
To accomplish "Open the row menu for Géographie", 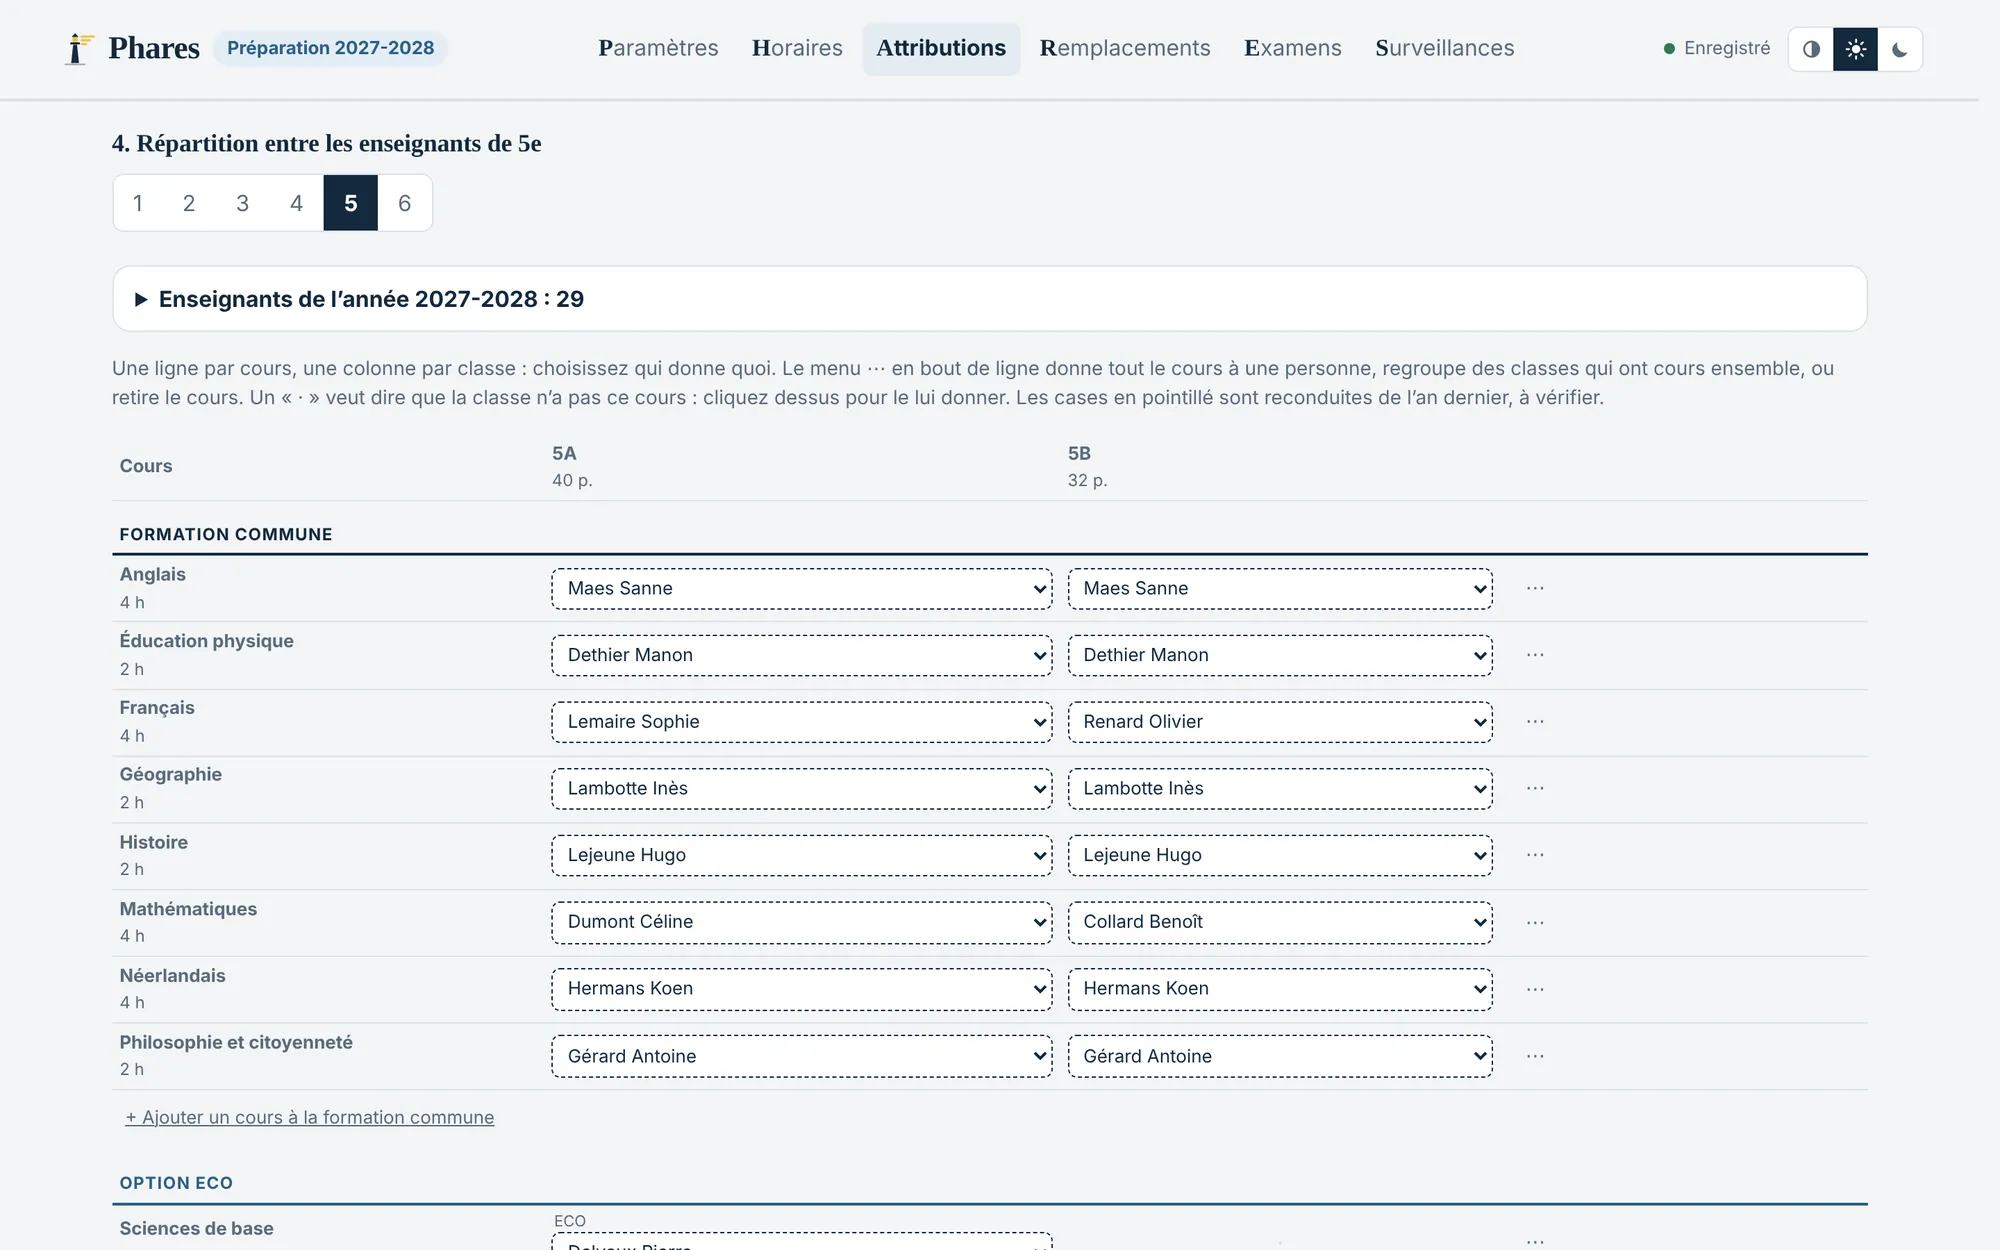I will click(1535, 789).
